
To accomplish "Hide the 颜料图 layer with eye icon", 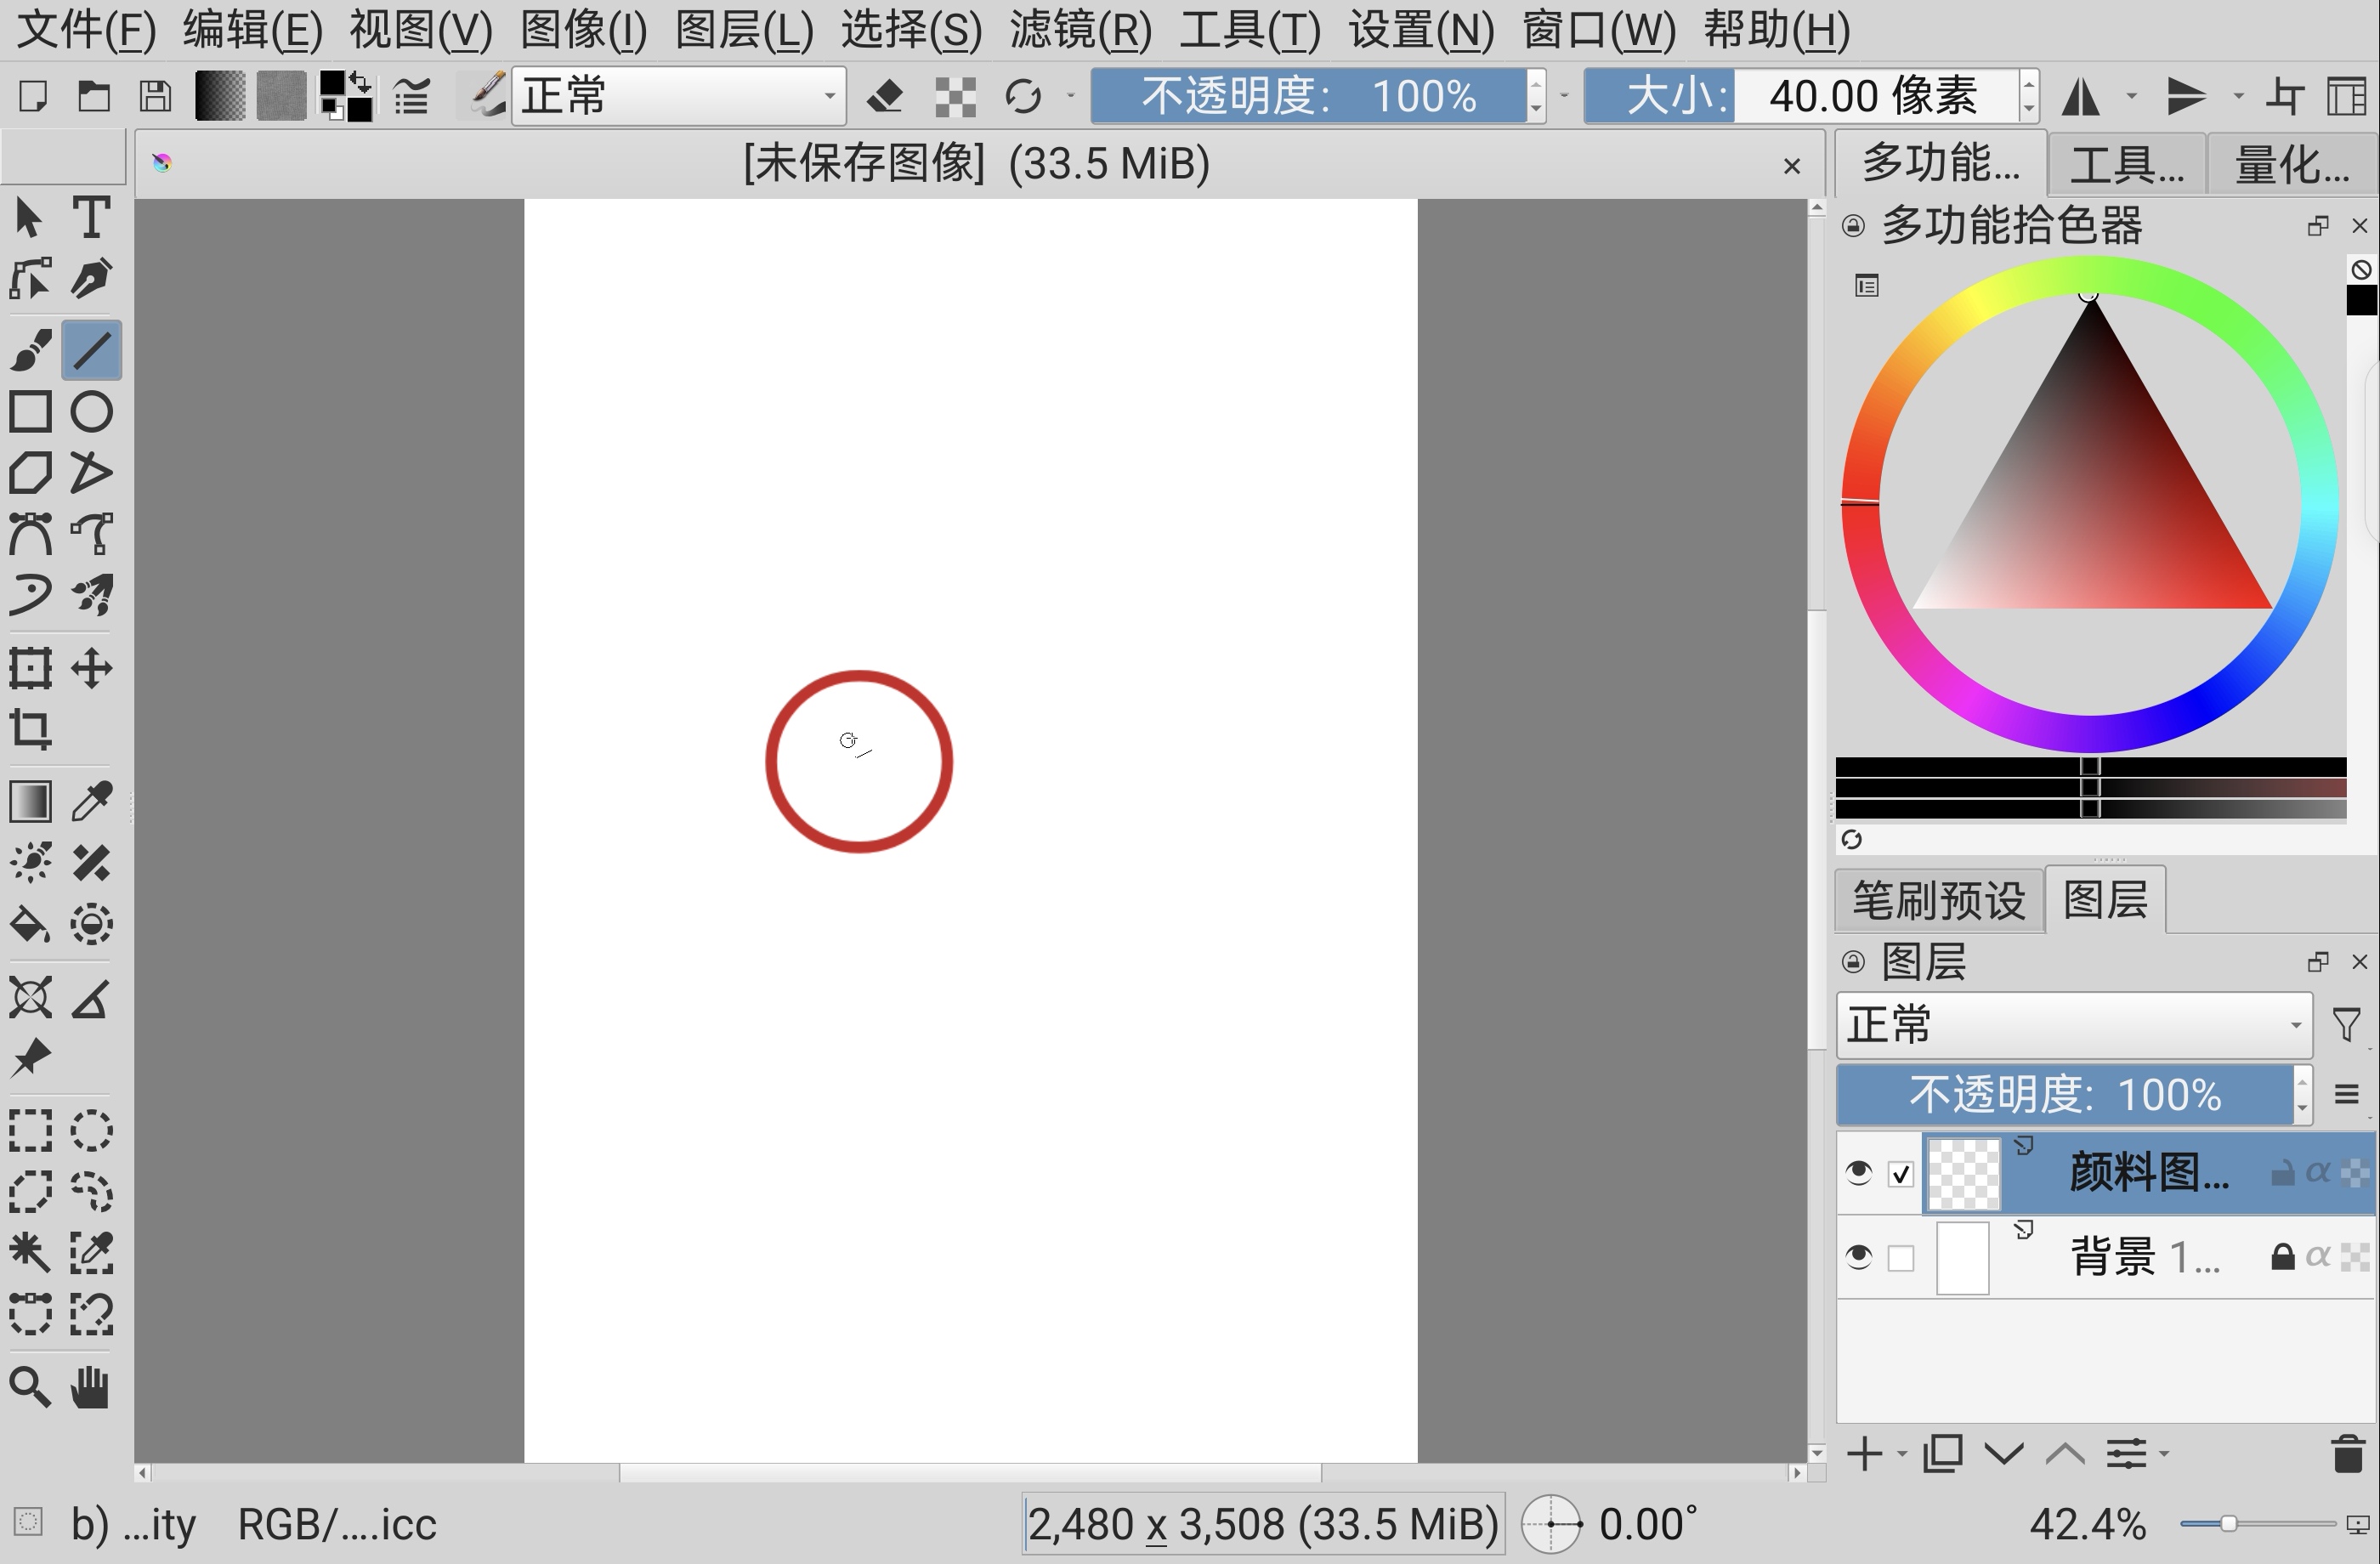I will (1858, 1172).
